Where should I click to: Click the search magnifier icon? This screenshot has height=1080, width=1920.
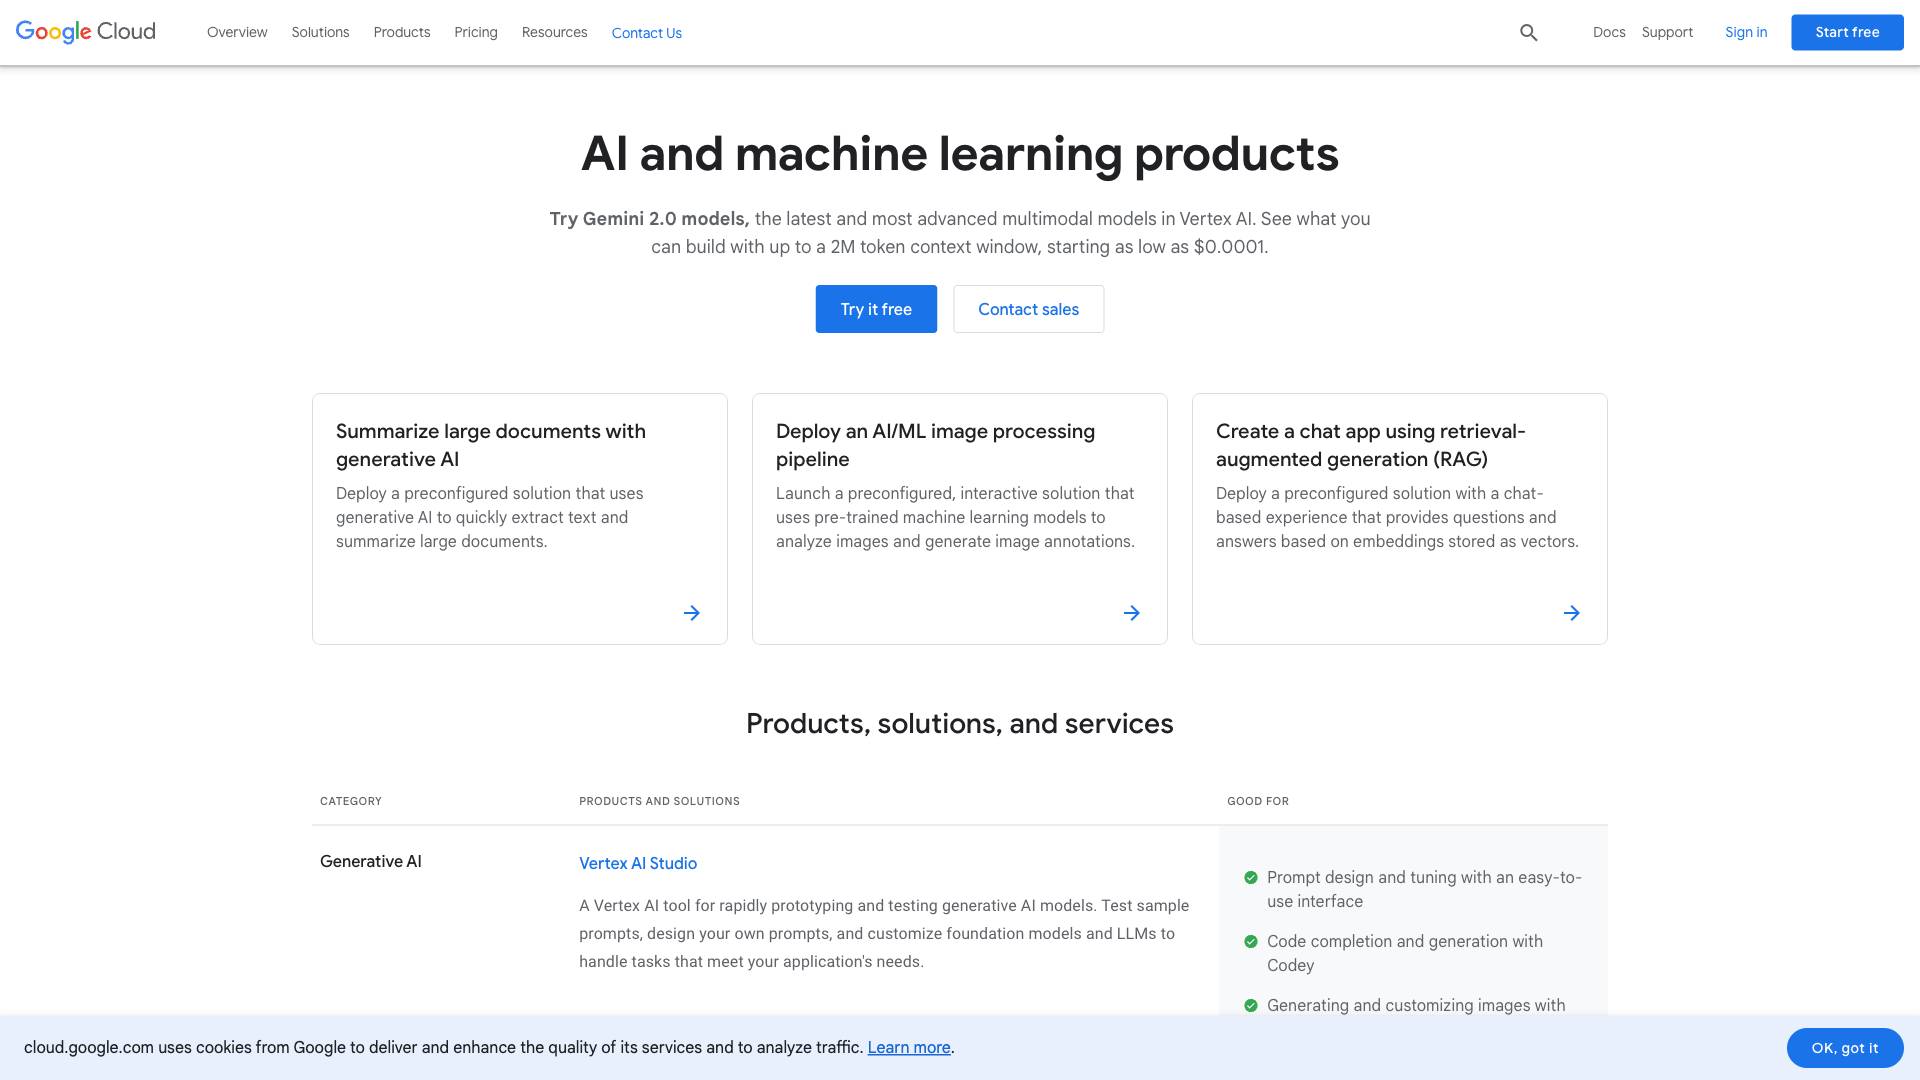(x=1528, y=33)
